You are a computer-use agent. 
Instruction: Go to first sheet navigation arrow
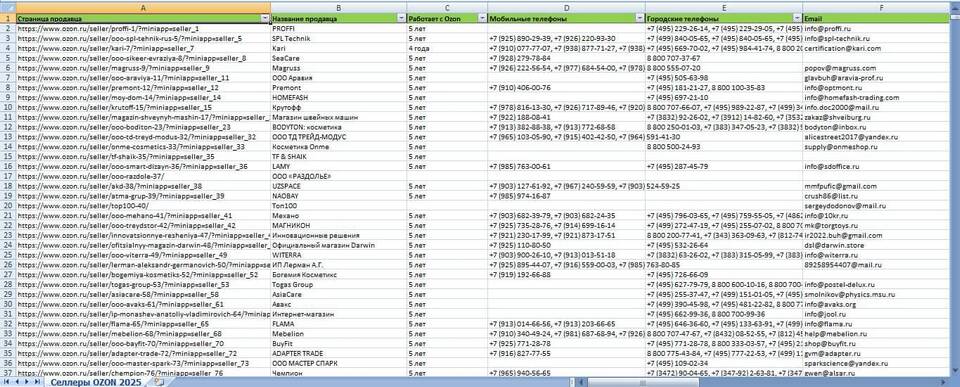pyautogui.click(x=6, y=382)
